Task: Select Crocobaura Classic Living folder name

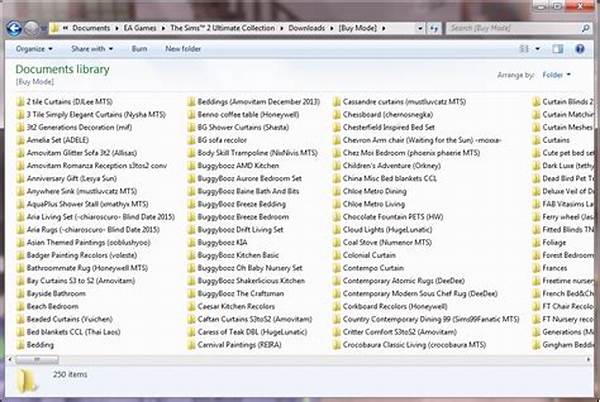Action: (414, 345)
